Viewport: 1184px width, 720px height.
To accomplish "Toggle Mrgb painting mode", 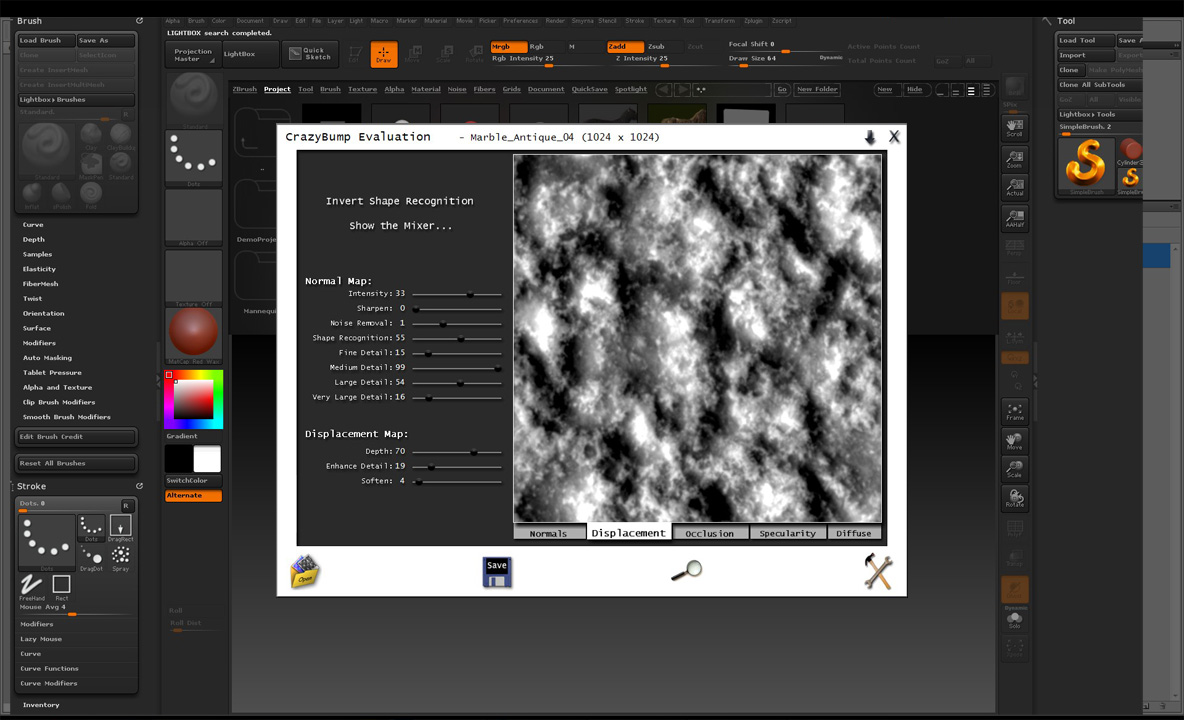I will (x=510, y=45).
